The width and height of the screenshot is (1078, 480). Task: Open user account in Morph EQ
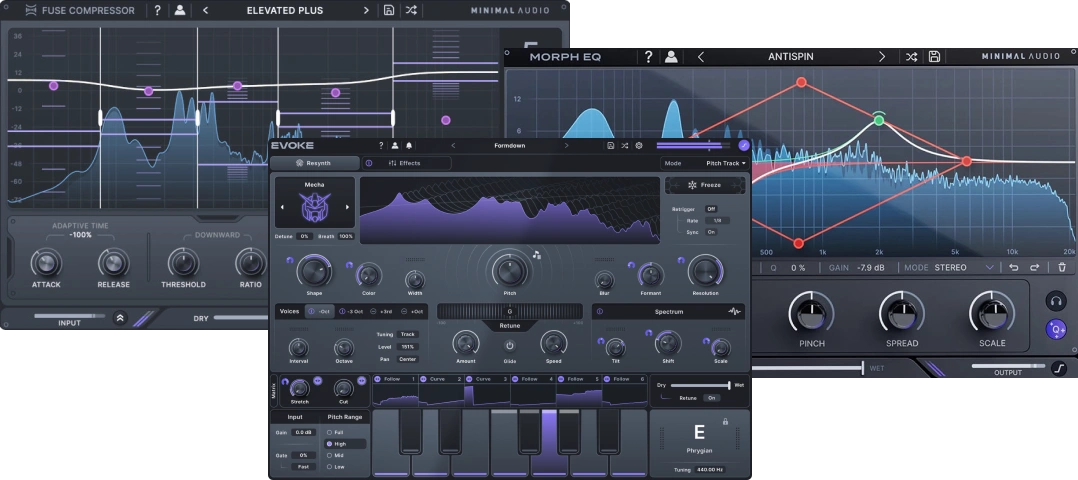tap(671, 57)
